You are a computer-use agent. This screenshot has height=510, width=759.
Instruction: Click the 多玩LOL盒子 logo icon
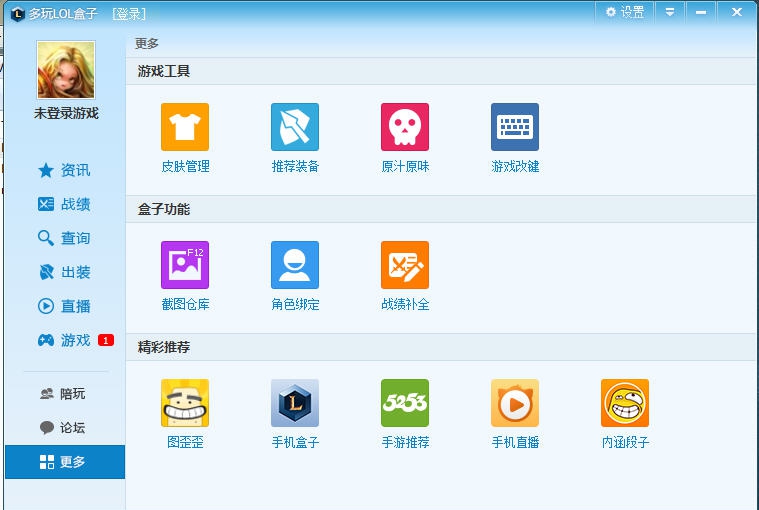[x=17, y=14]
